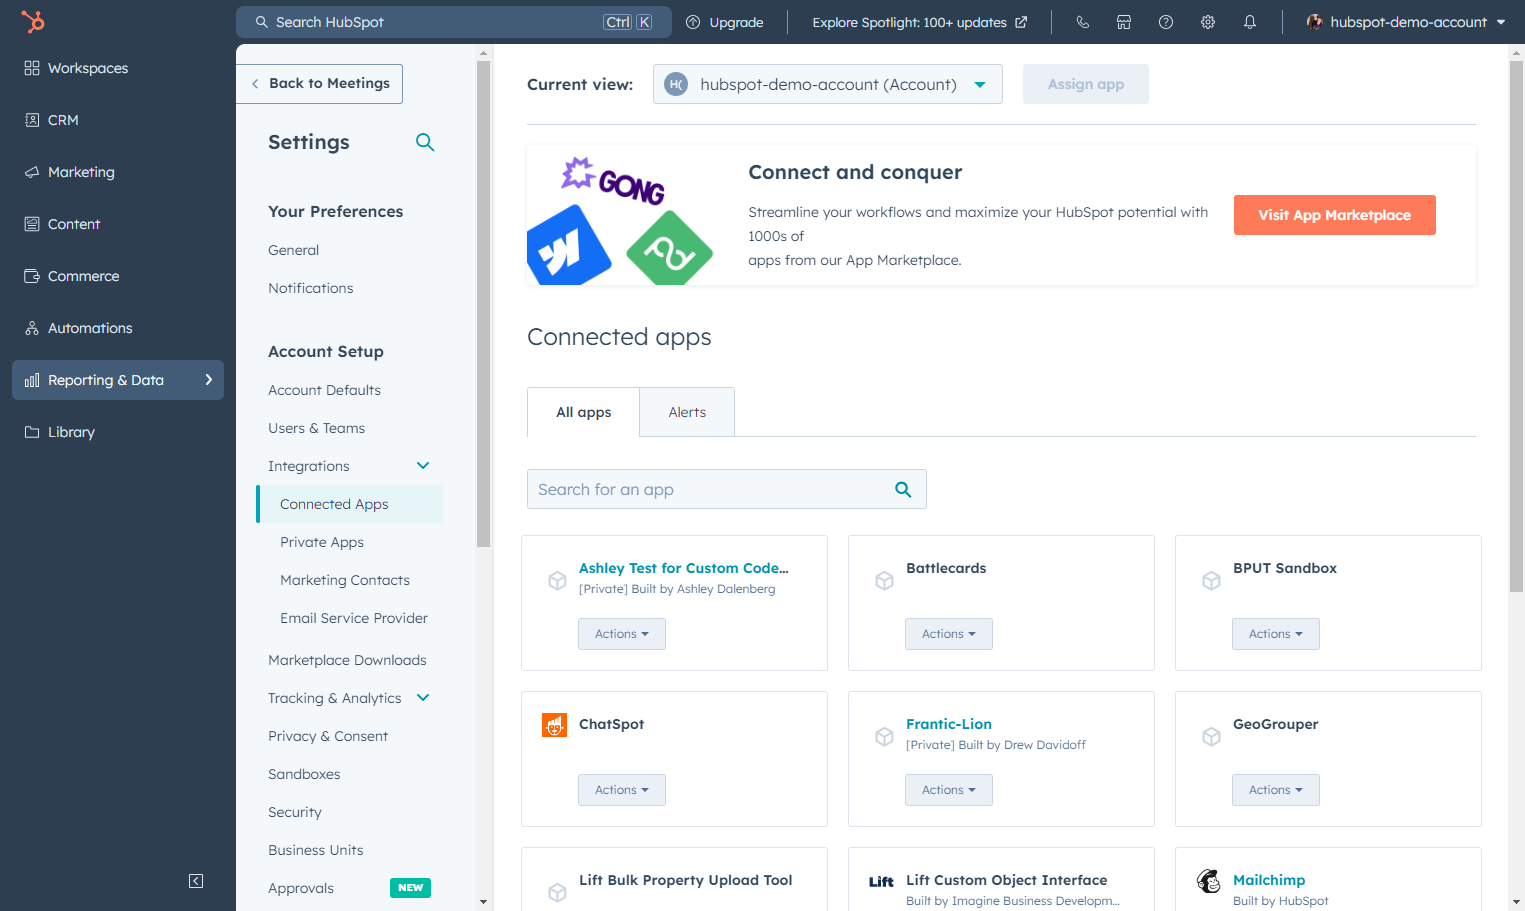
Task: Open Actions dropdown for Frantic-Lion
Action: click(949, 790)
